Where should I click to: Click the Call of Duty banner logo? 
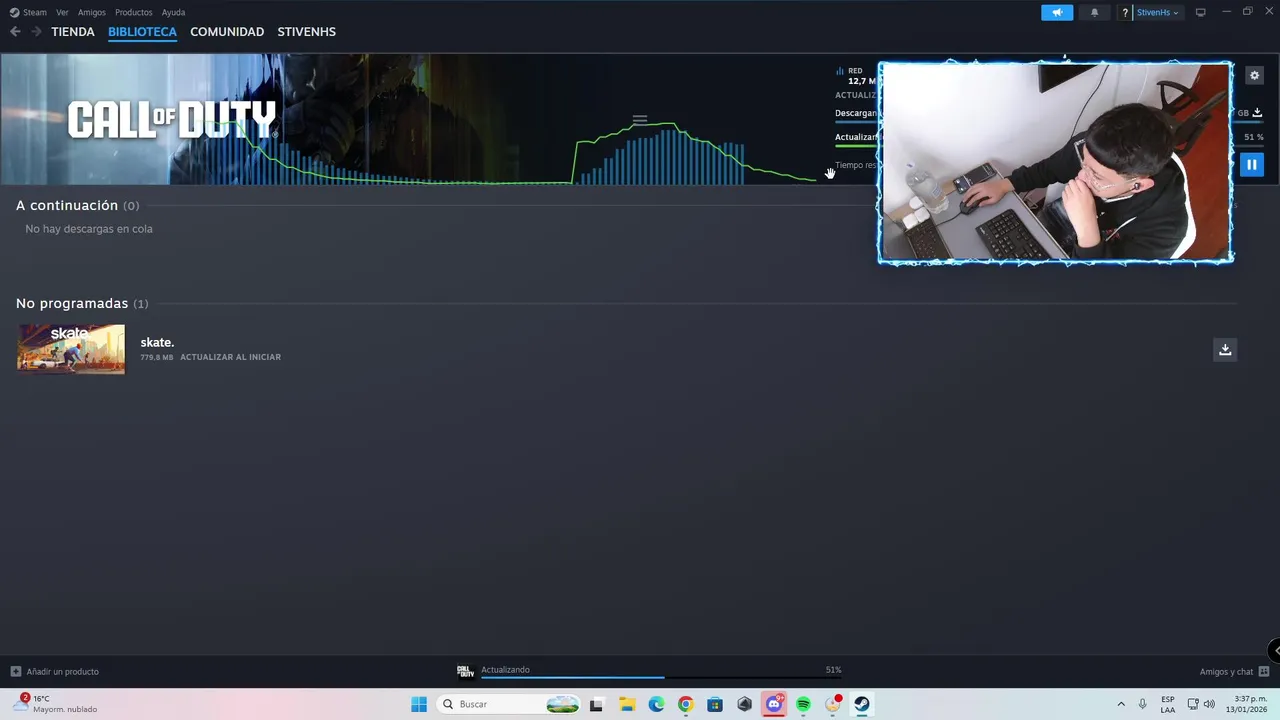coord(171,120)
